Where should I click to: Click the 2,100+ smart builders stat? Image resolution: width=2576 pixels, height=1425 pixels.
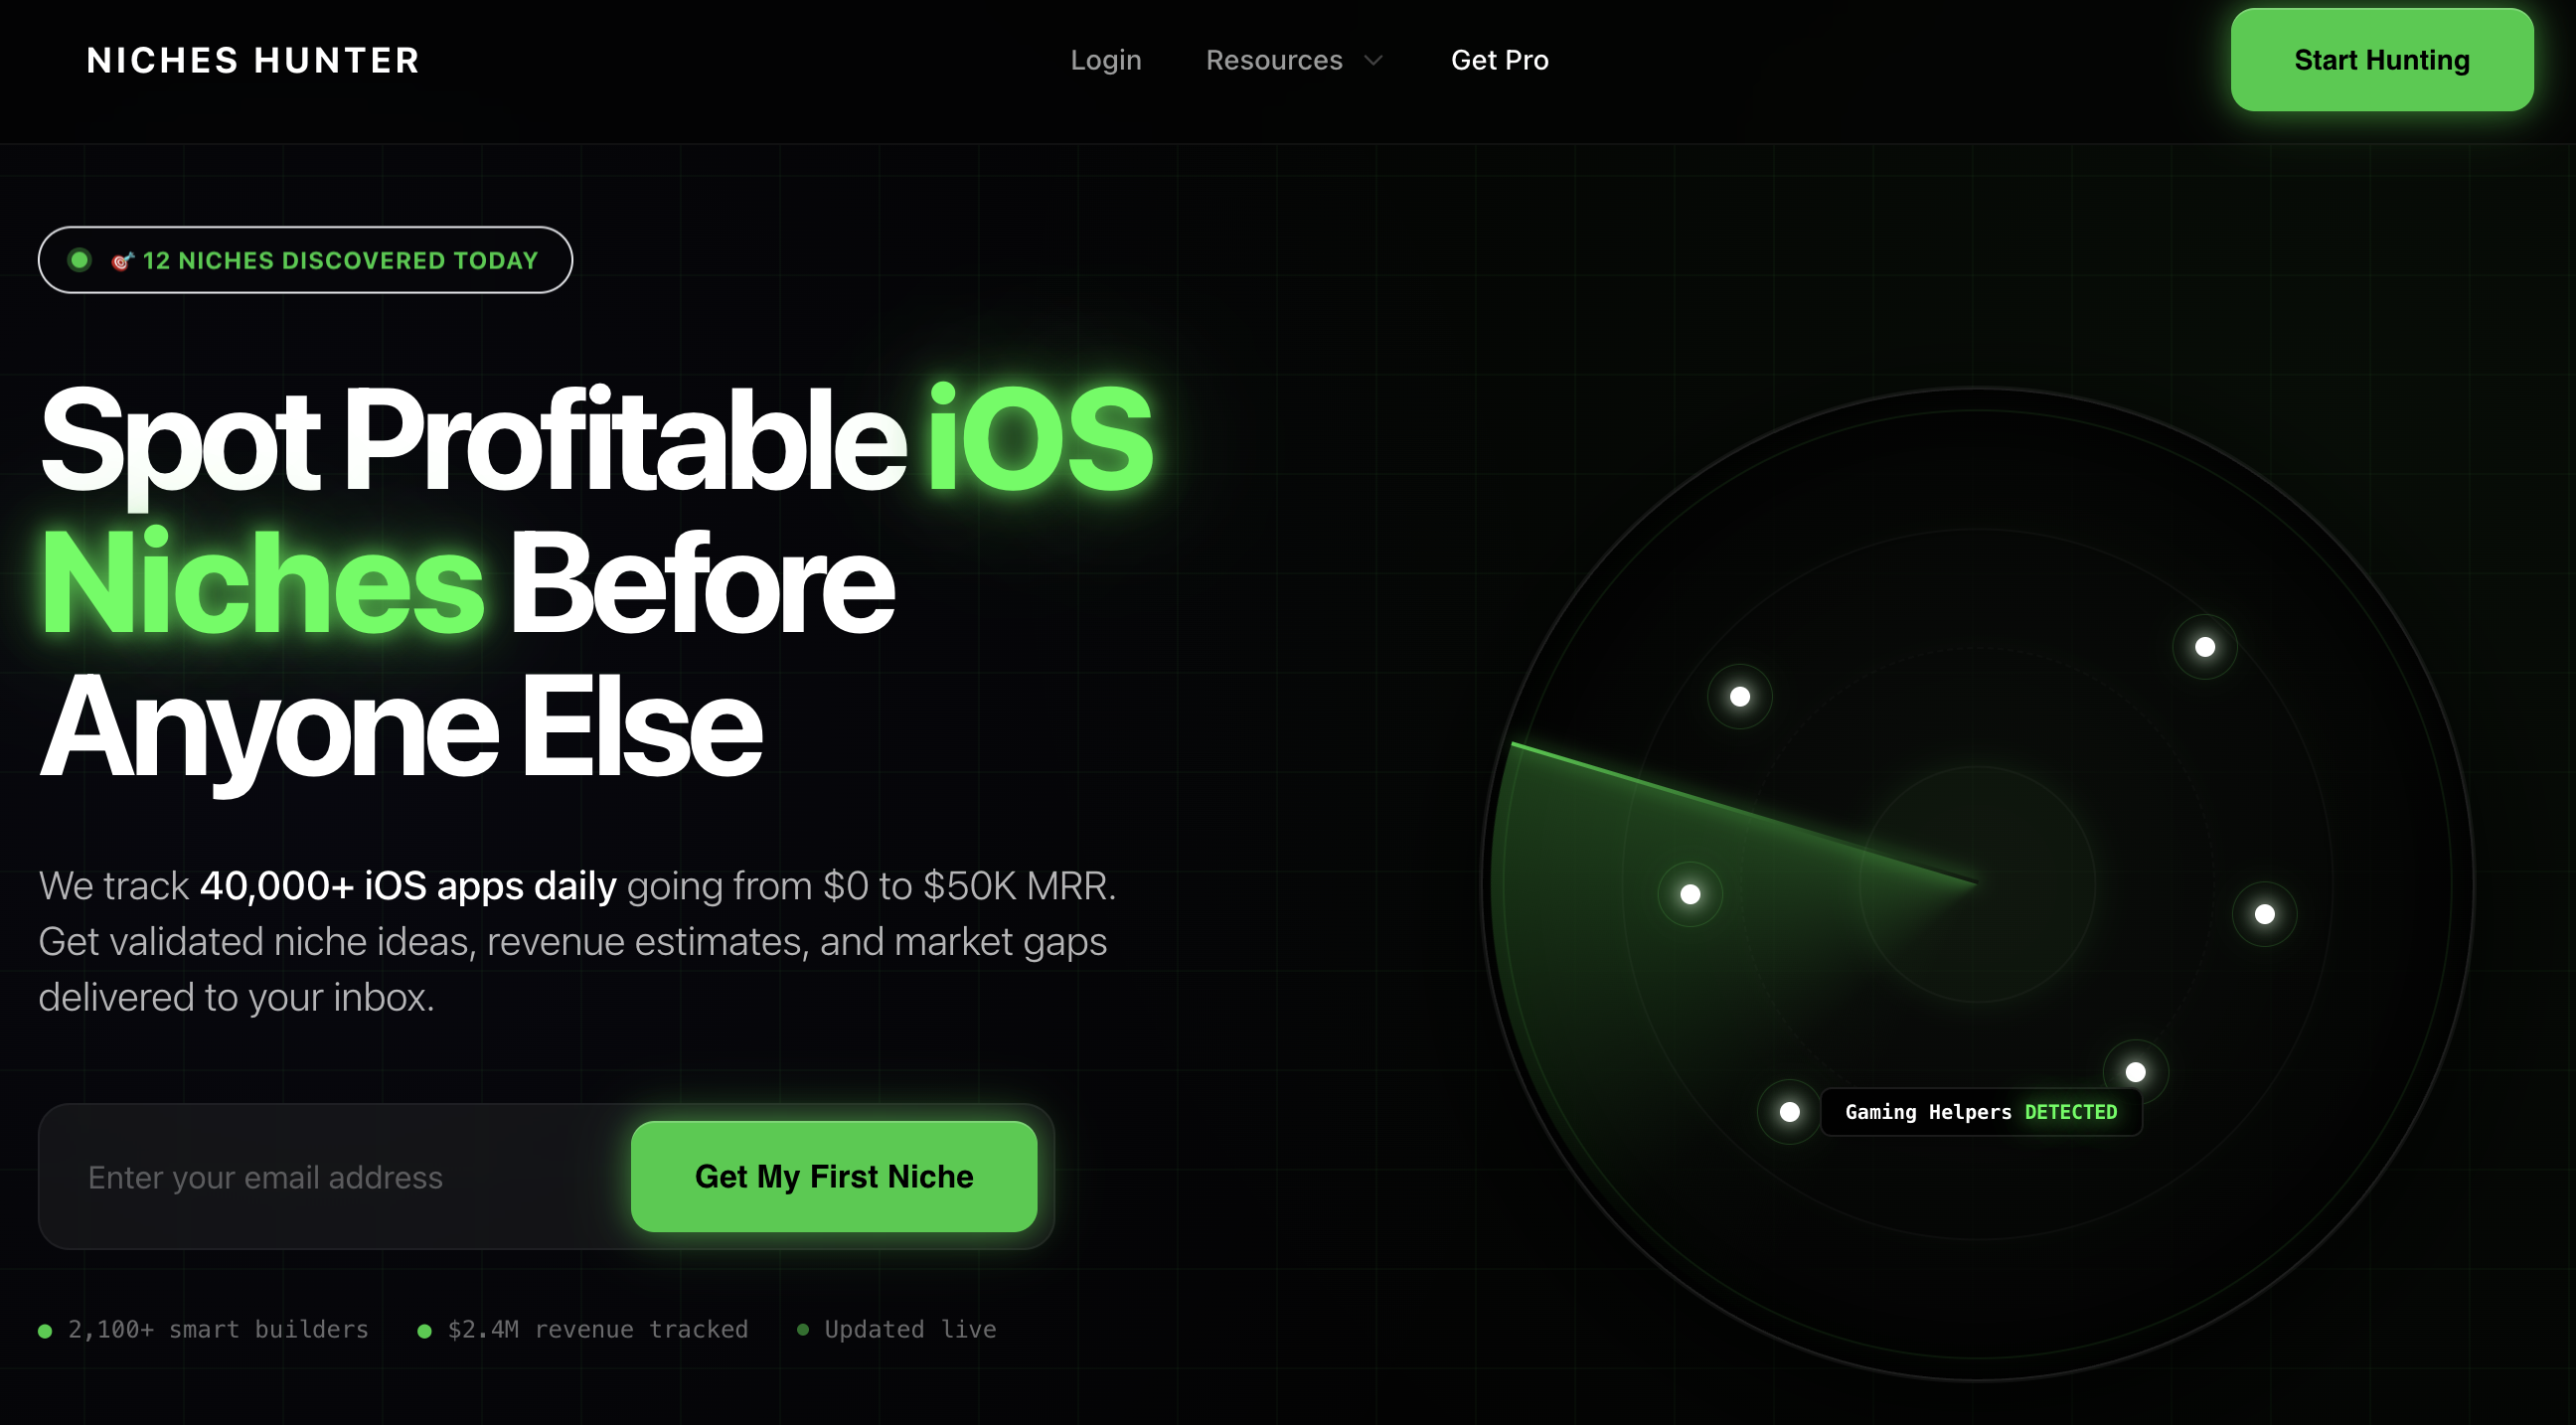[204, 1329]
